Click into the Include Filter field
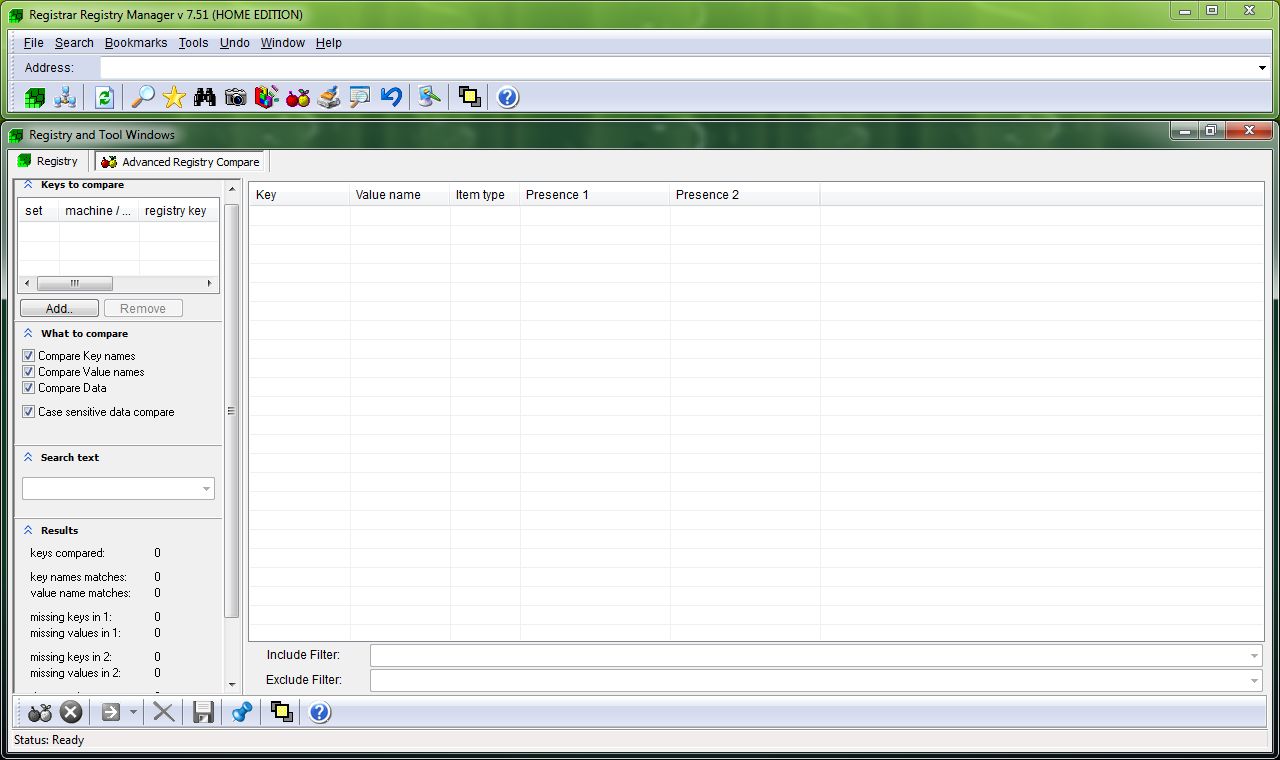 (808, 655)
